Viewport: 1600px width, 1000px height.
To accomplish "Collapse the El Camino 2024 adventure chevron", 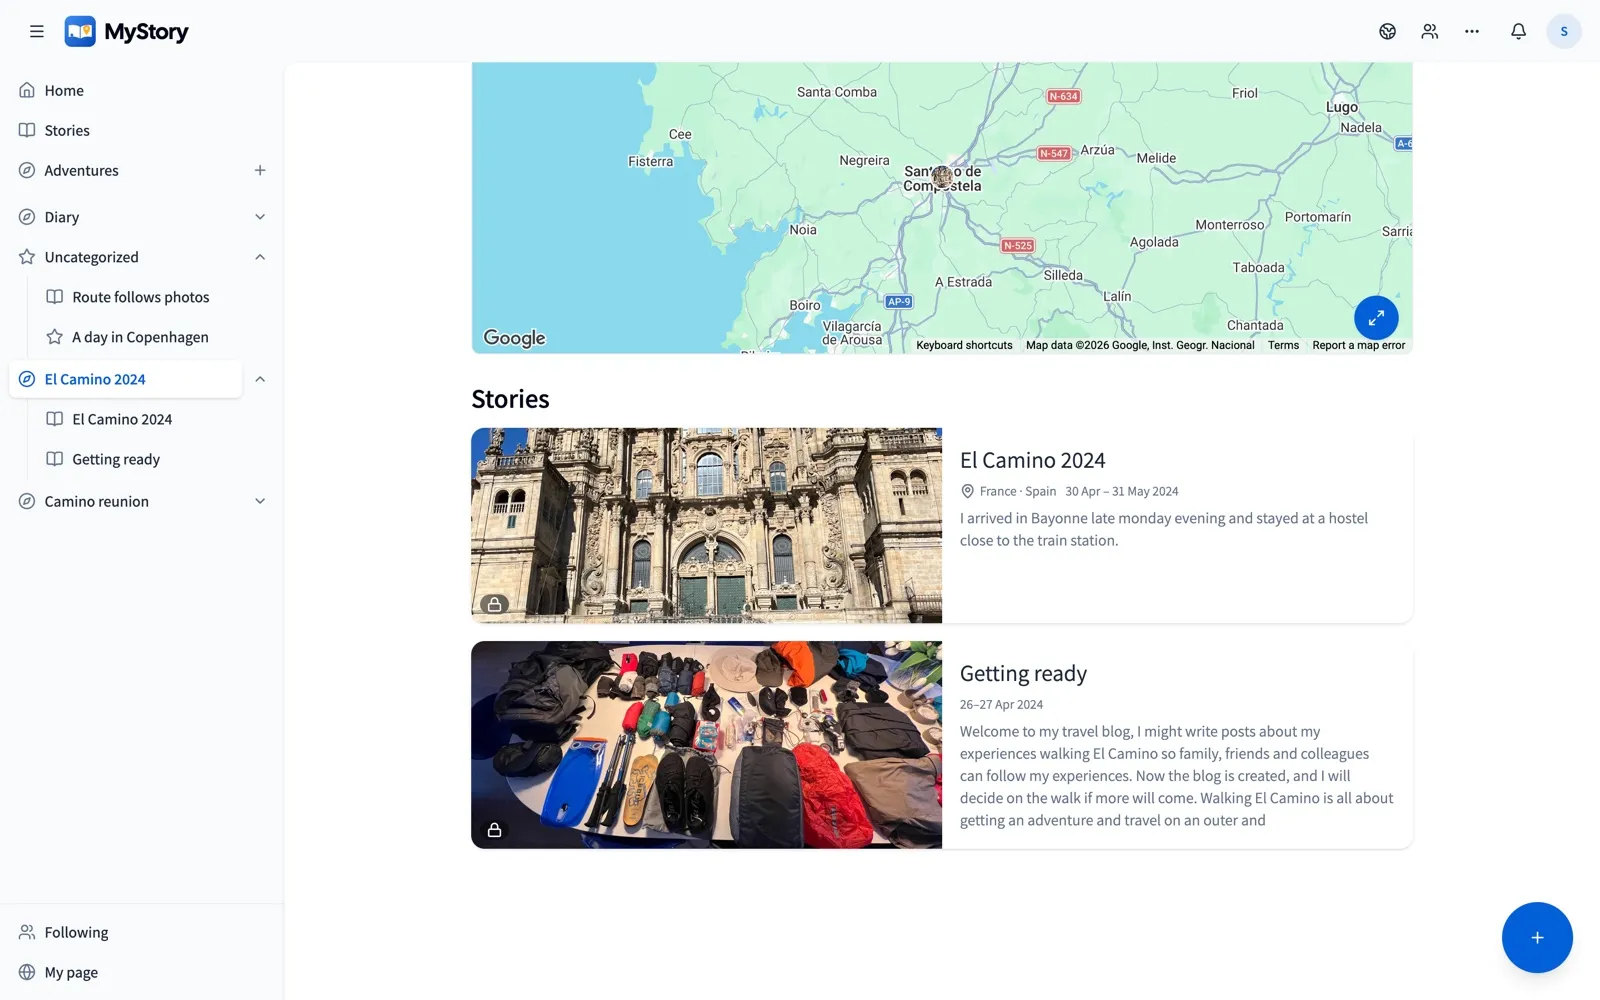I will [260, 379].
